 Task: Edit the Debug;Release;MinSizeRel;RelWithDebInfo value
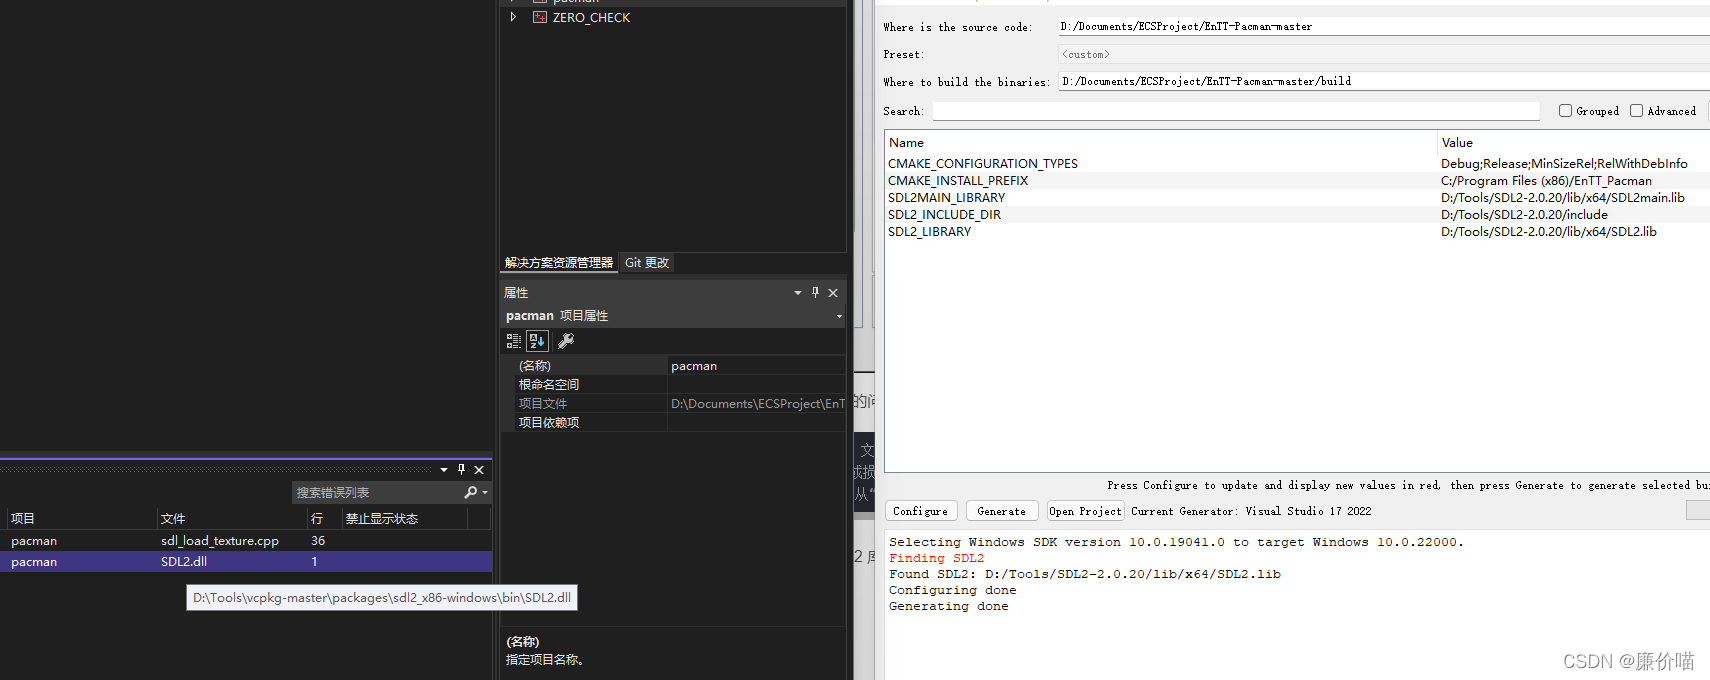coord(1564,163)
